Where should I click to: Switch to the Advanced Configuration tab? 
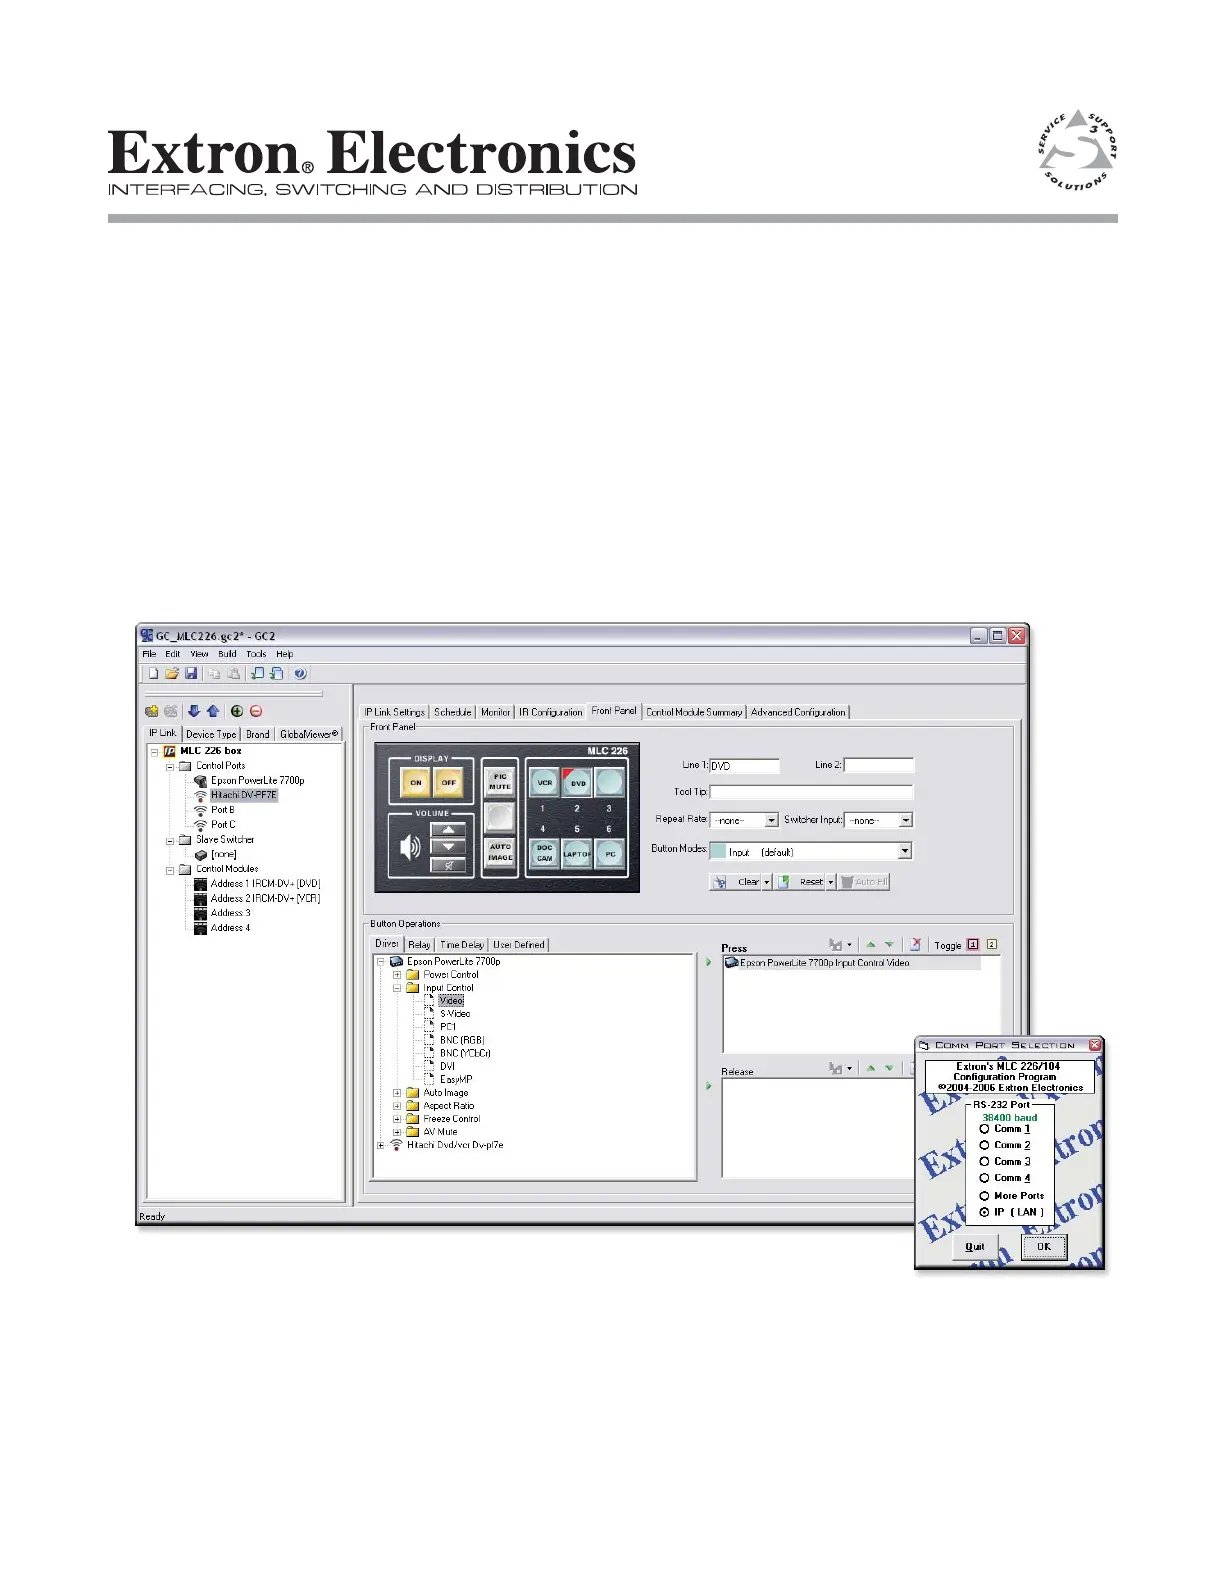point(798,712)
